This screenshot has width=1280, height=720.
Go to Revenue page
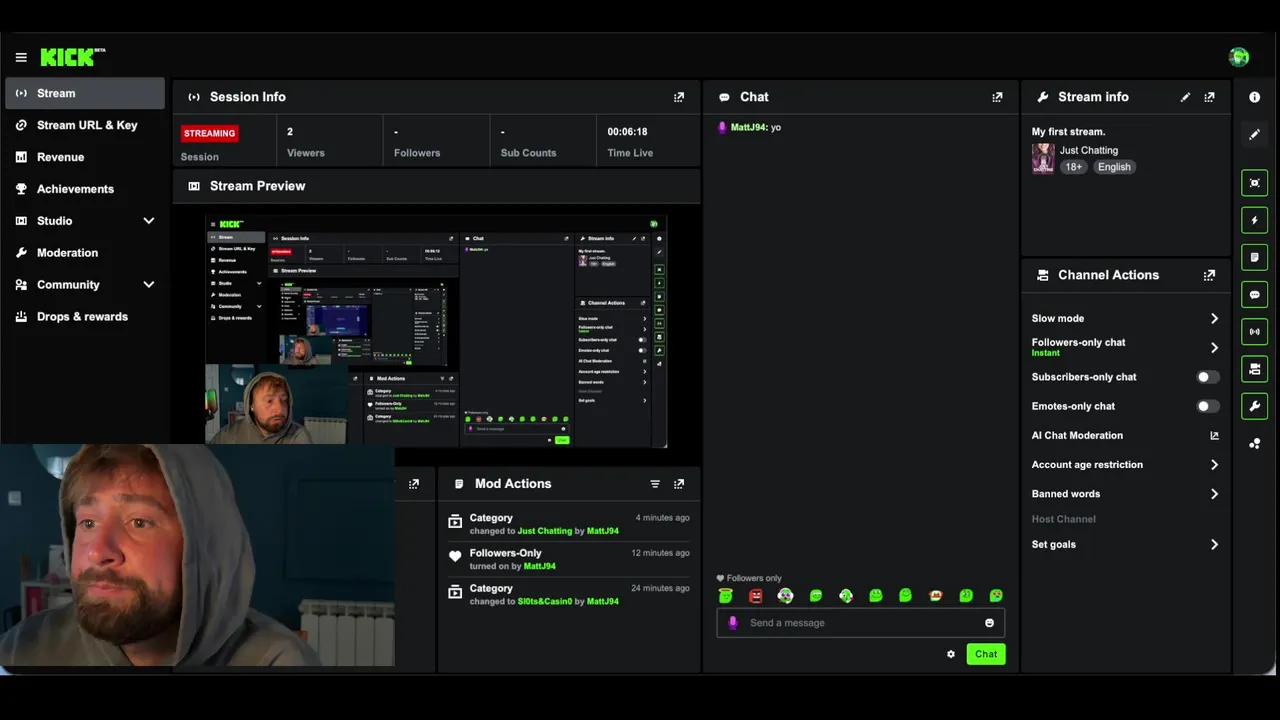tap(85, 157)
